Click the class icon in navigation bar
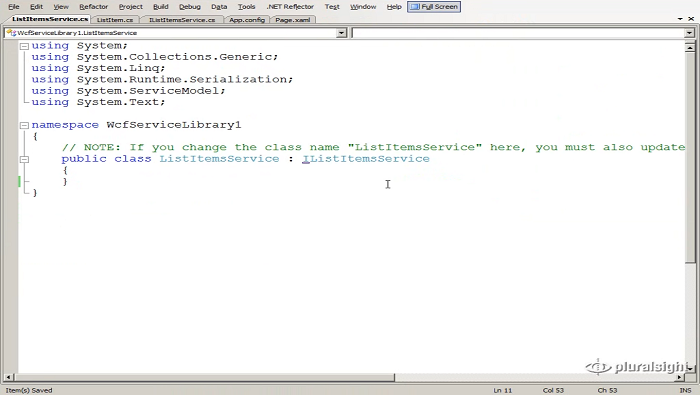This screenshot has width=700, height=395. click(x=11, y=33)
